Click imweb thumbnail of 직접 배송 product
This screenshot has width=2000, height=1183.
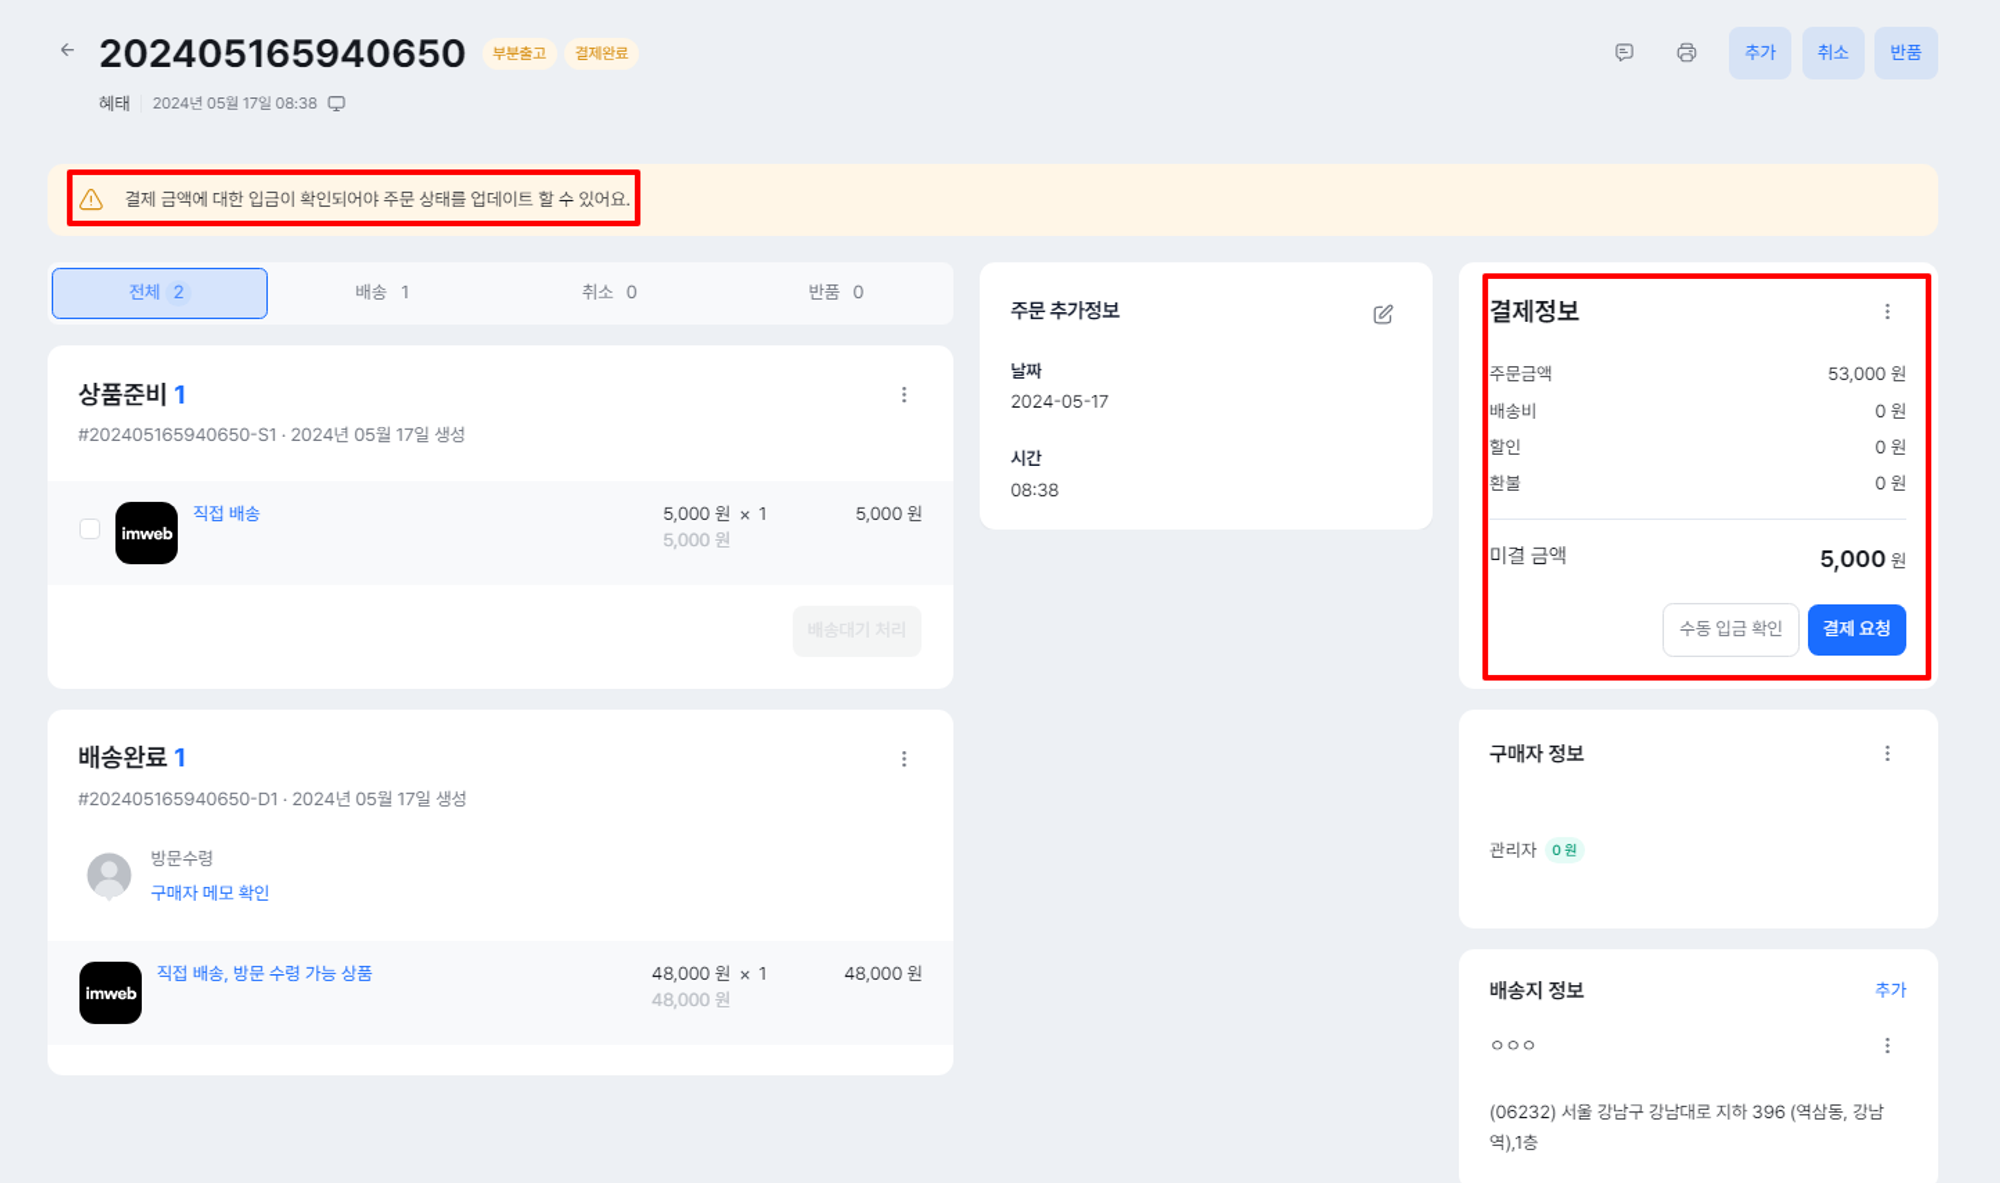coord(146,533)
